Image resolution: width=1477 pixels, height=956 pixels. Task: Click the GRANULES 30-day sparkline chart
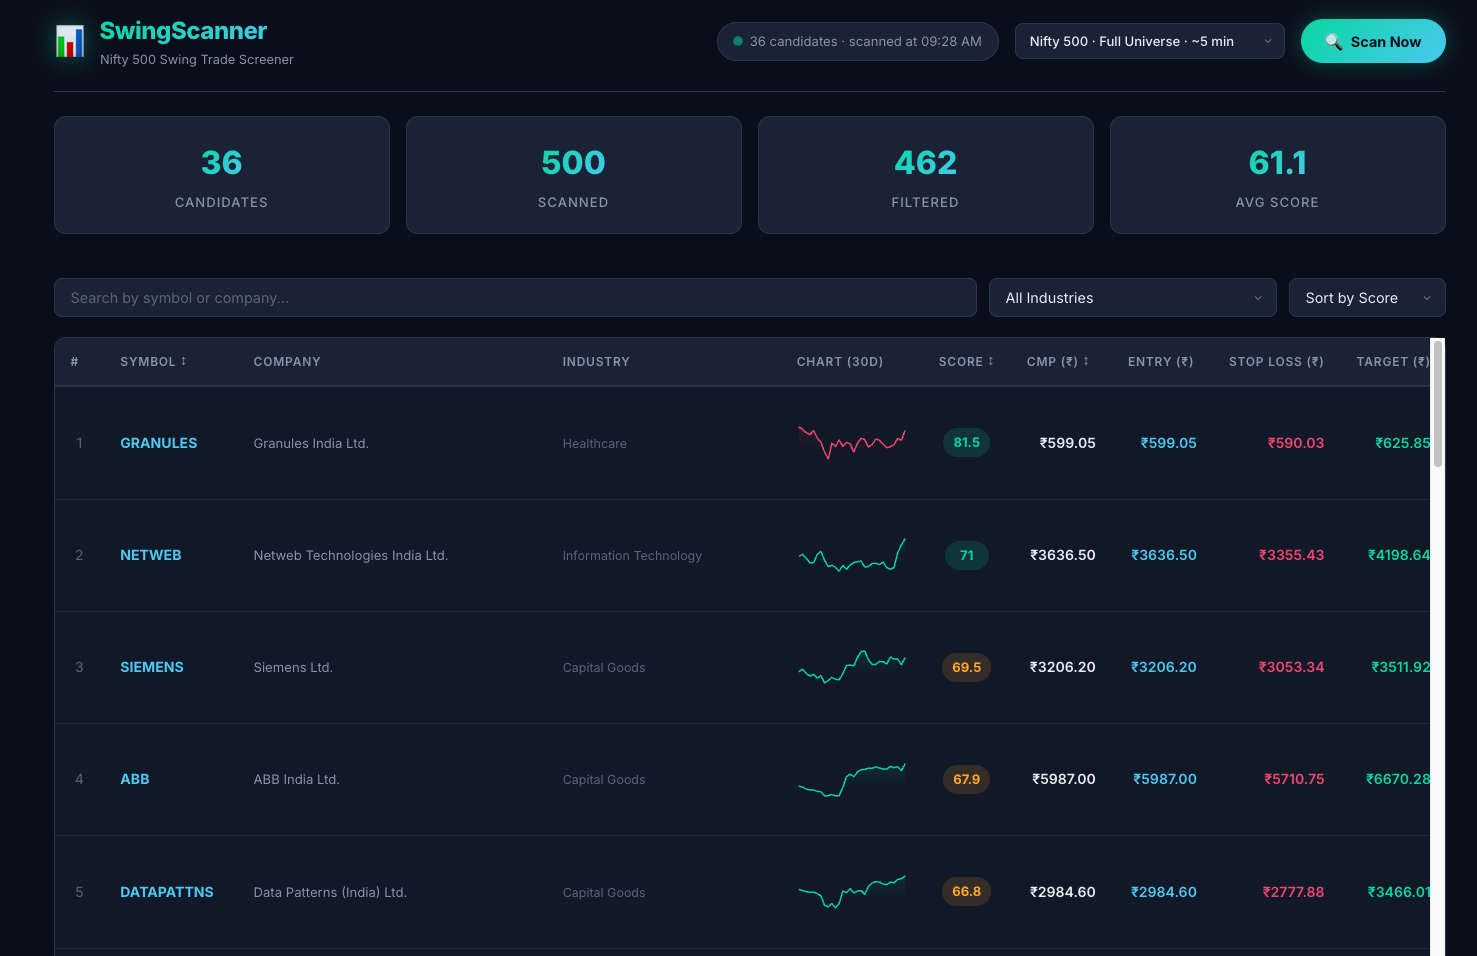point(851,443)
